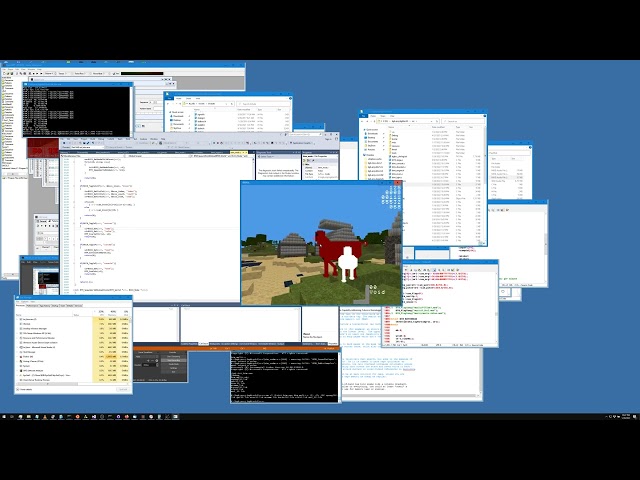Screen dimensions: 640x480
Task: Click search box in right Explorer window
Action: pyautogui.click(x=462, y=121)
